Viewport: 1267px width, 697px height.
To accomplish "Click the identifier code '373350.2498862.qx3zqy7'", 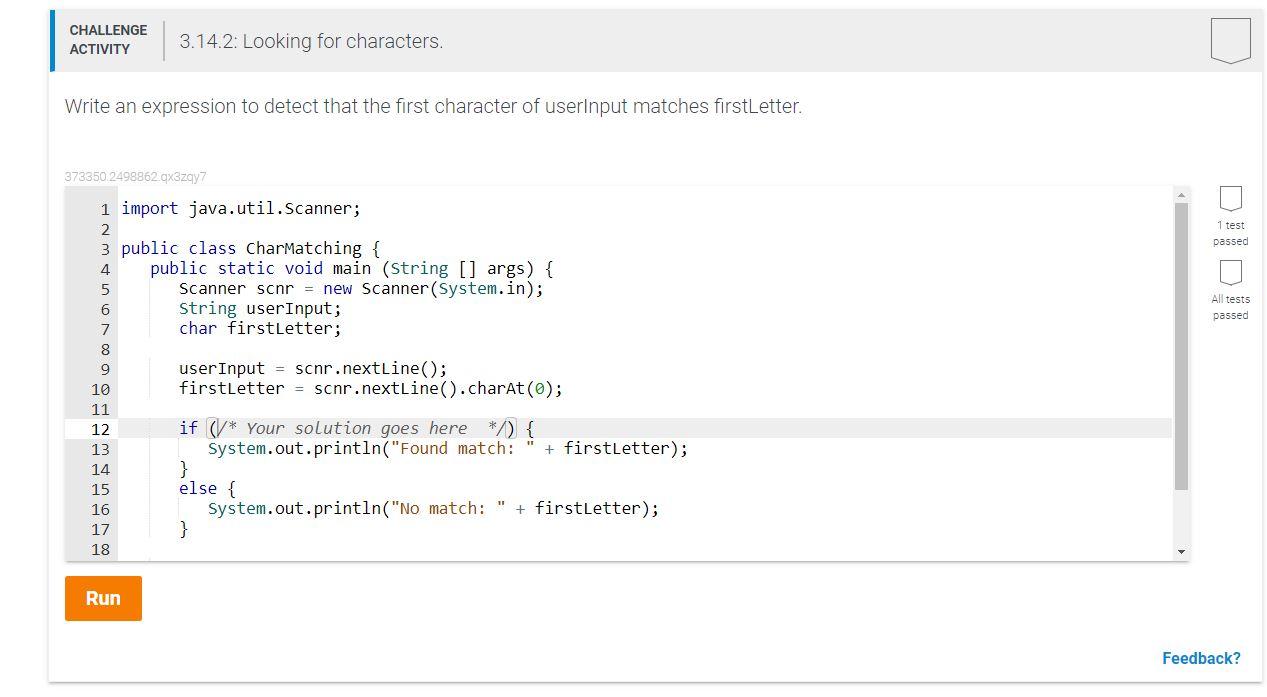I will click(x=136, y=176).
